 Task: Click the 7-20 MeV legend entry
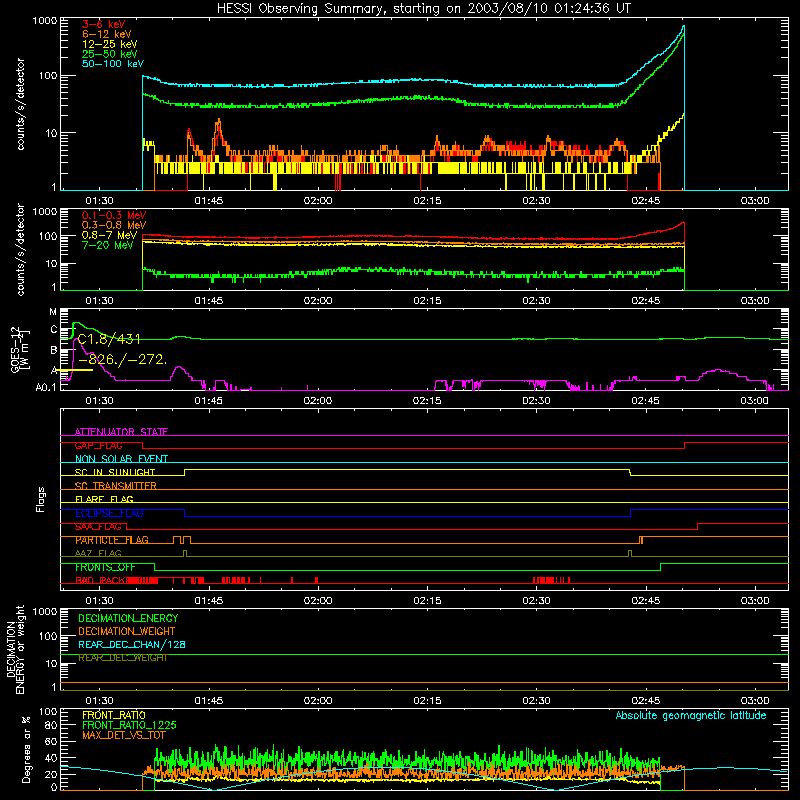(x=108, y=245)
